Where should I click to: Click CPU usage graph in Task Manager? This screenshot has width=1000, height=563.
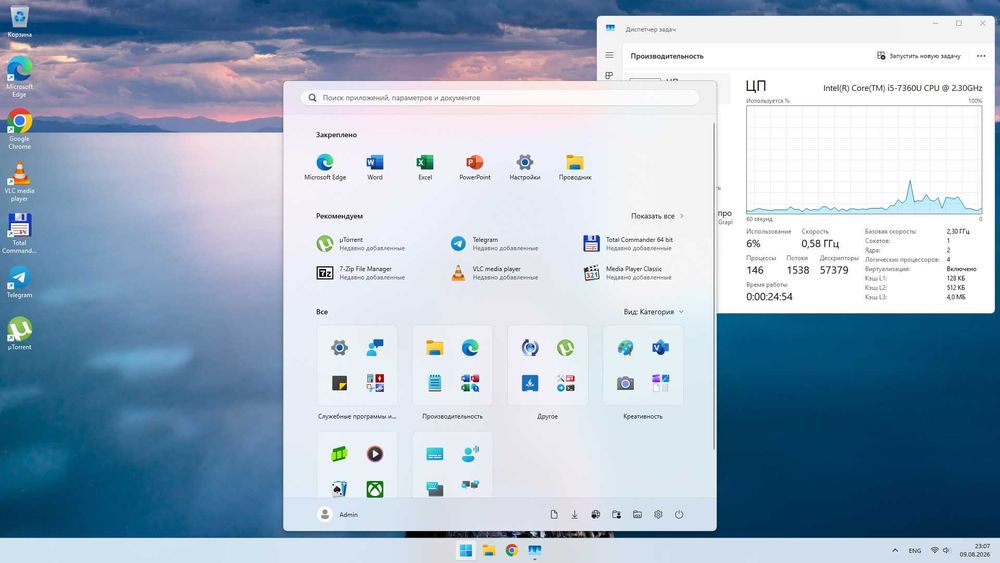click(x=864, y=159)
